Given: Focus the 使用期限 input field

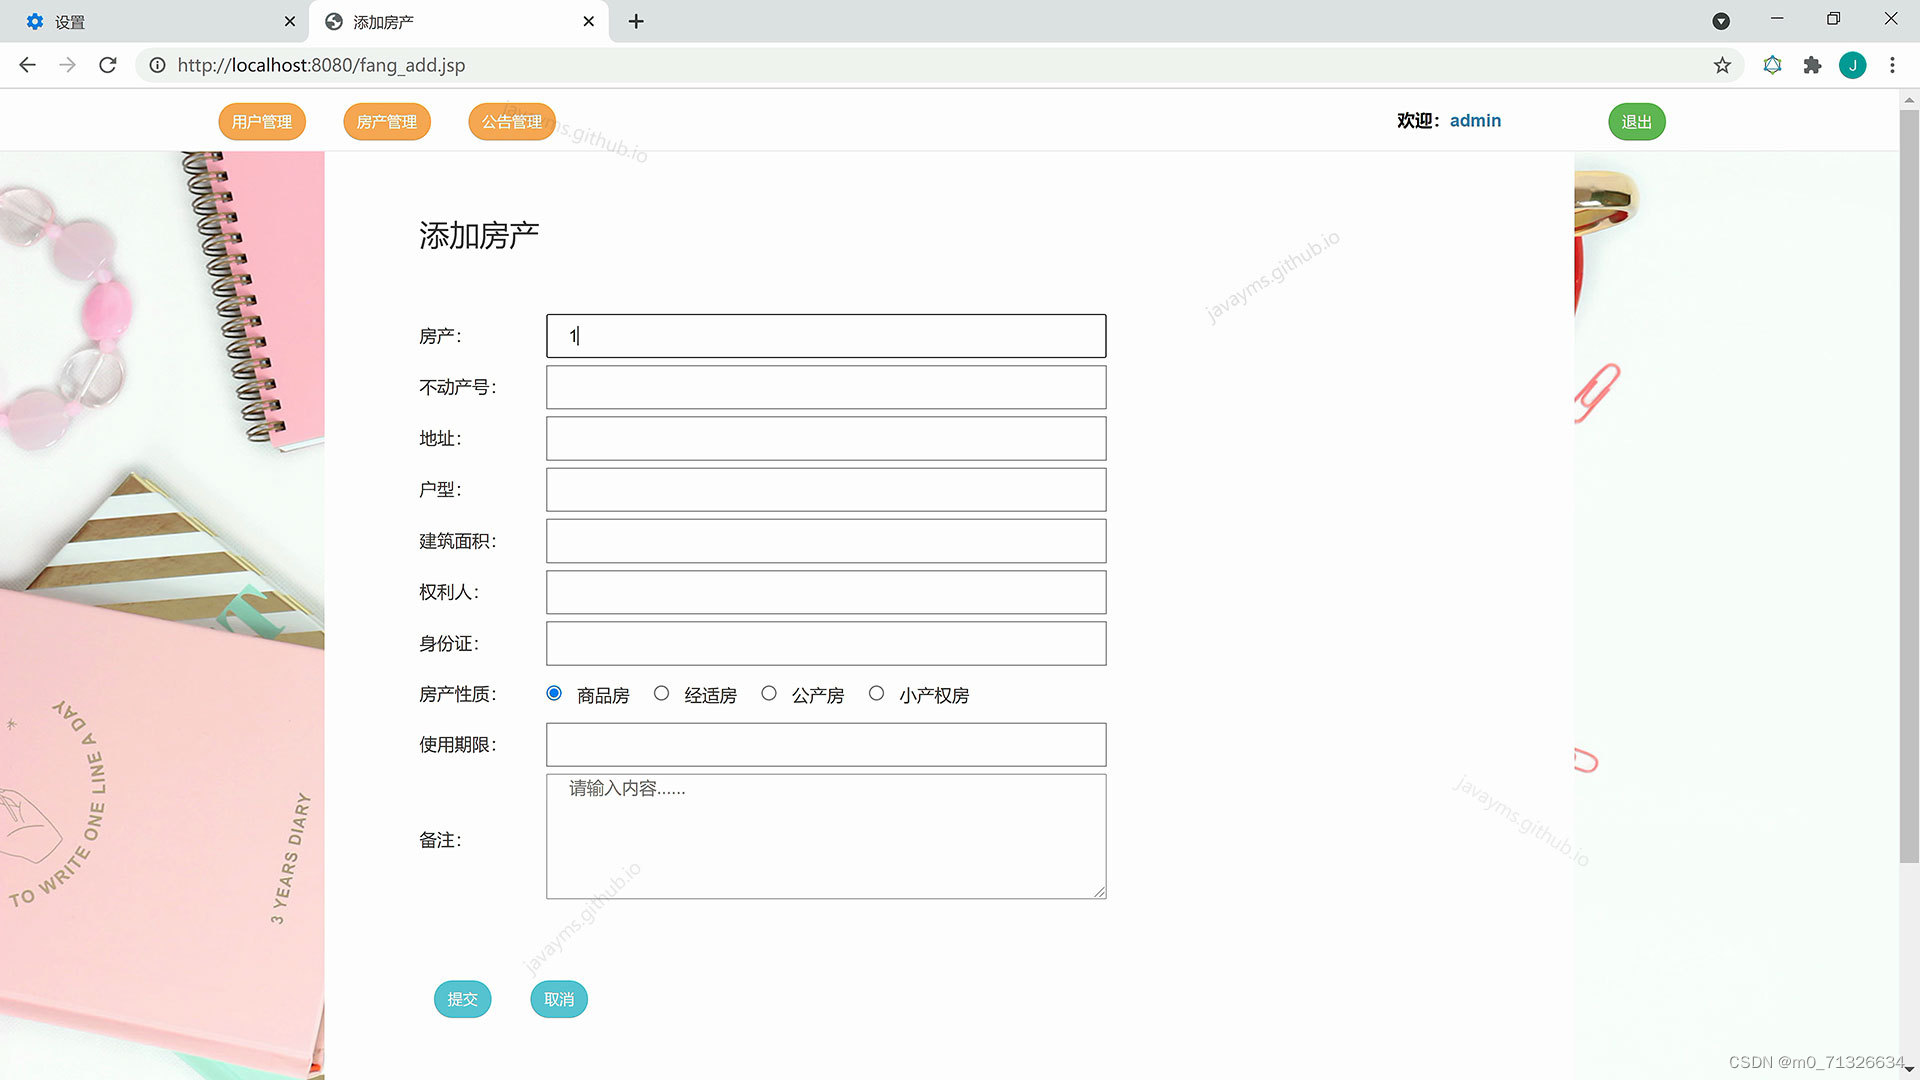Looking at the screenshot, I should (x=826, y=745).
